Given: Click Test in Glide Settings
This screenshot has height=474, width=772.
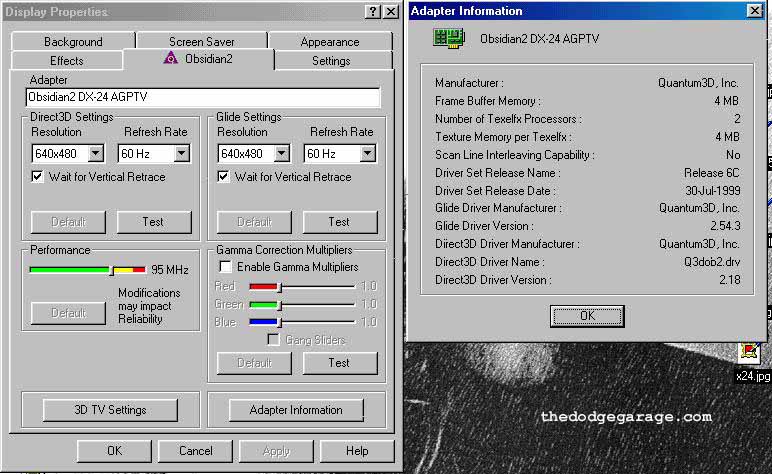Looking at the screenshot, I should point(340,222).
